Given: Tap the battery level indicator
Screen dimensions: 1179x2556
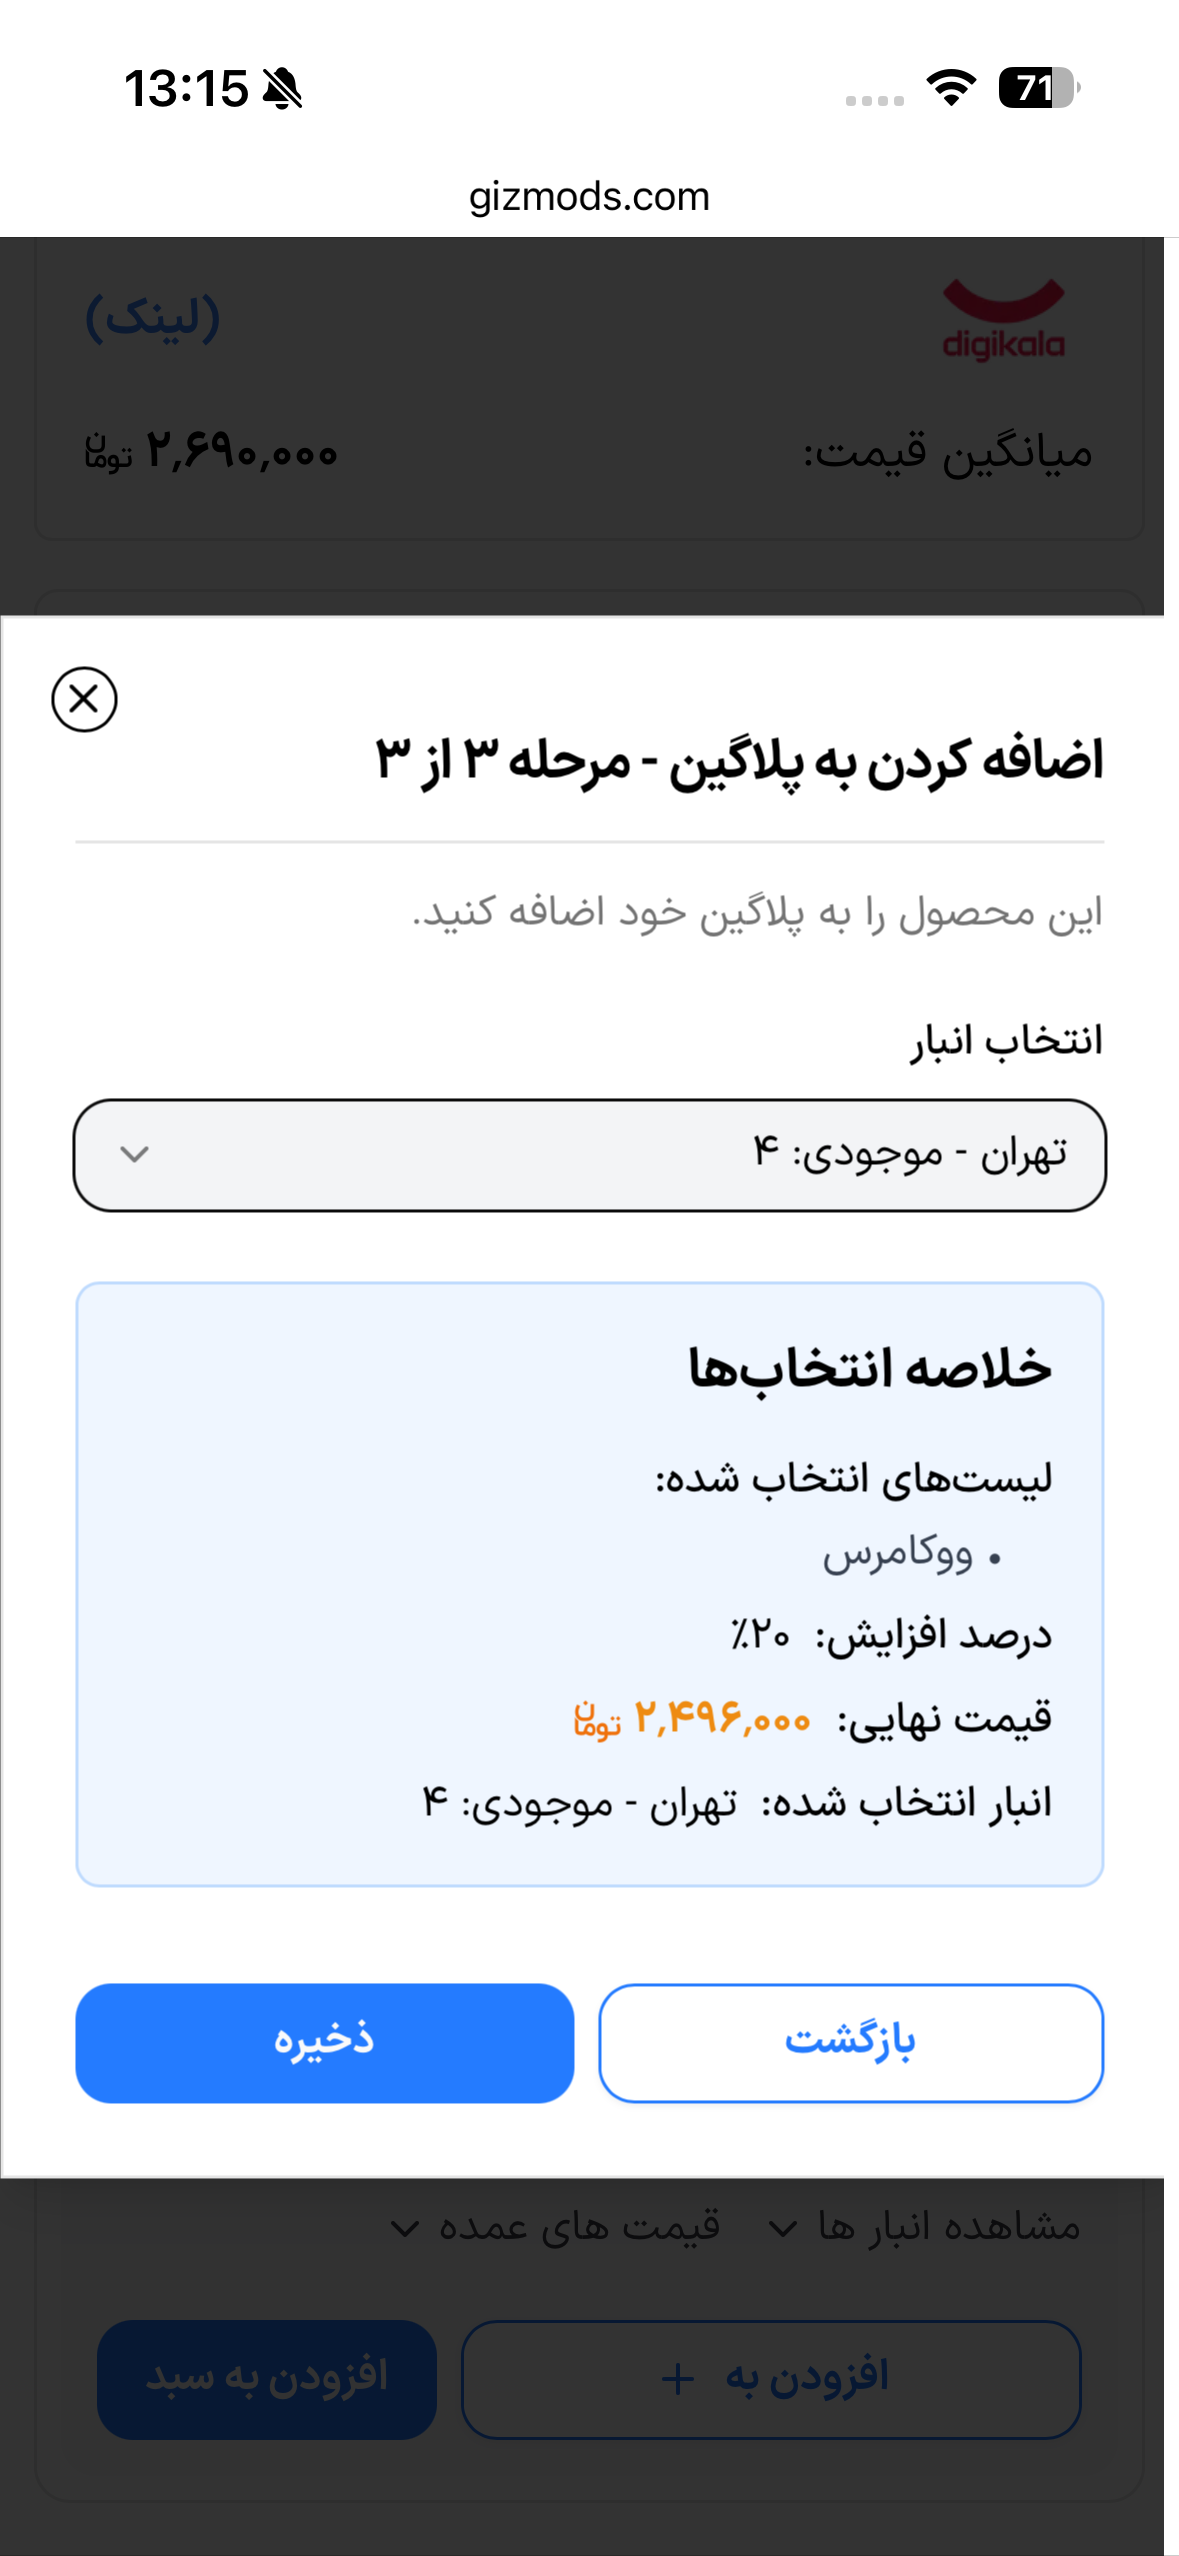Looking at the screenshot, I should 1038,88.
